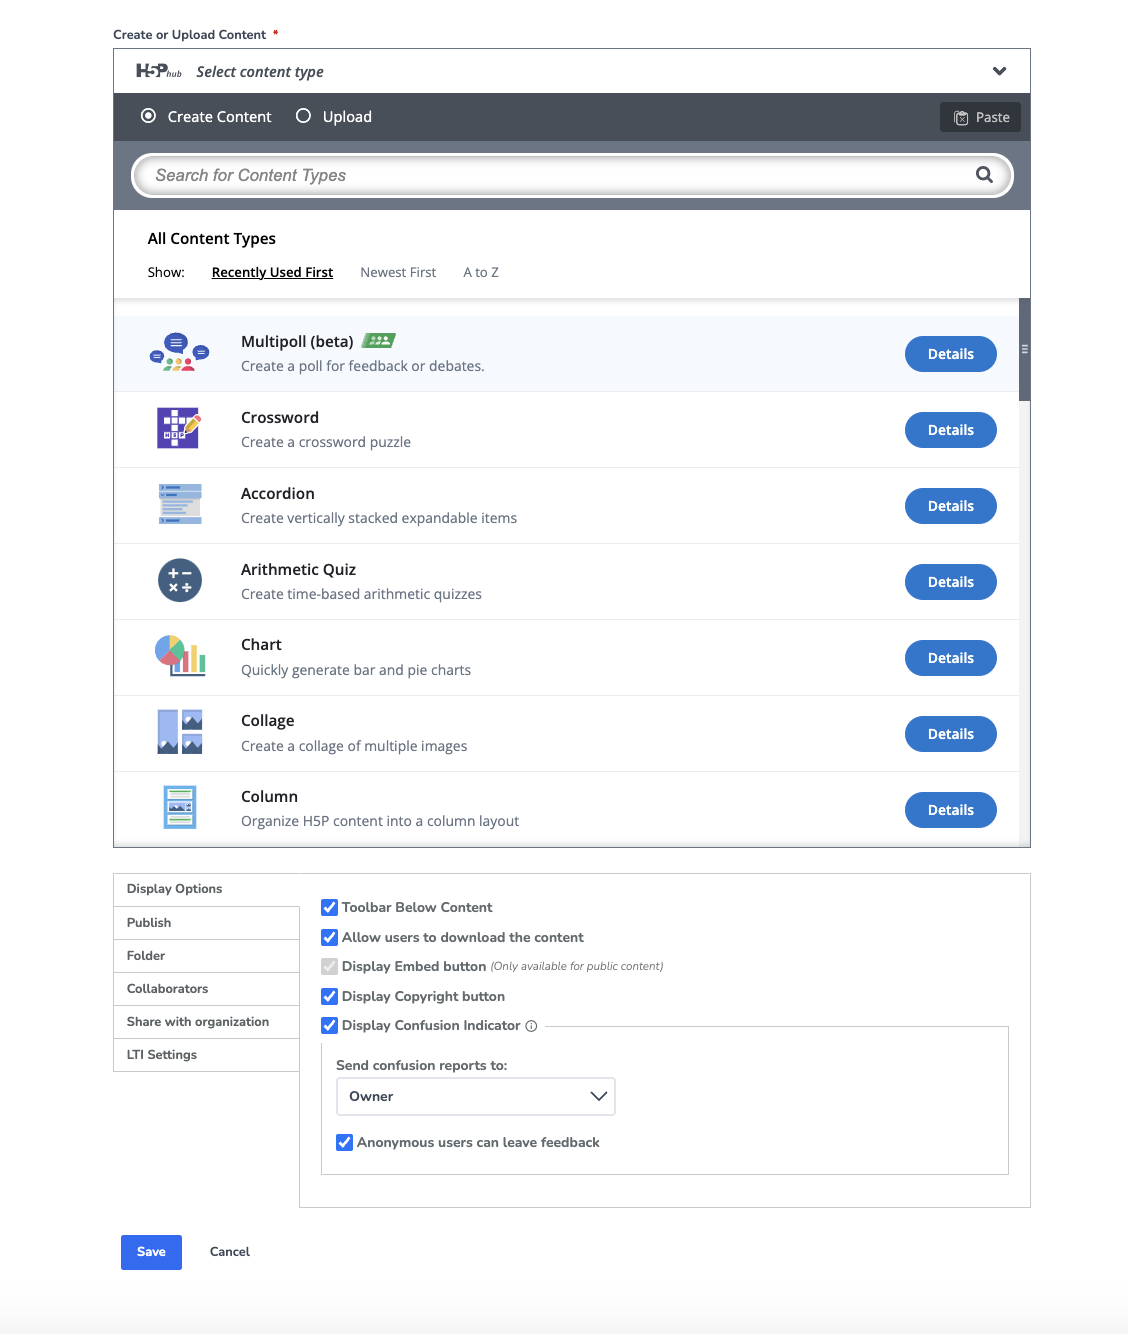
Task: Click the Accordion content type icon
Action: tap(180, 505)
